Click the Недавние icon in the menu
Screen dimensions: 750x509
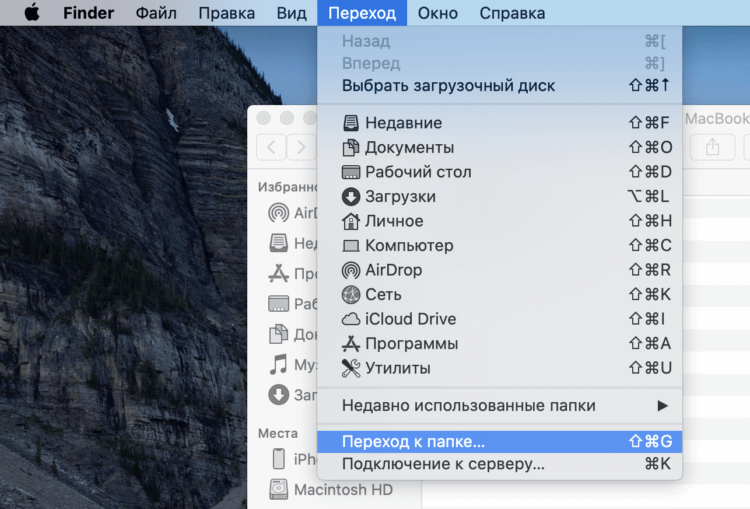point(351,123)
